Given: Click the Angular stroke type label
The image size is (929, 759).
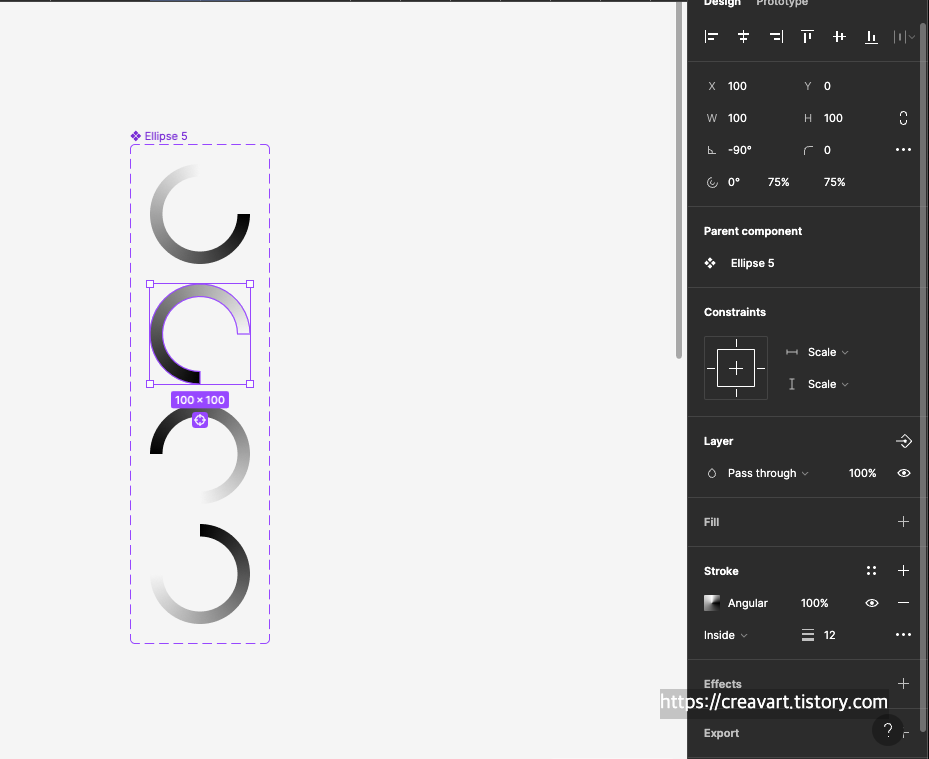Looking at the screenshot, I should point(747,603).
